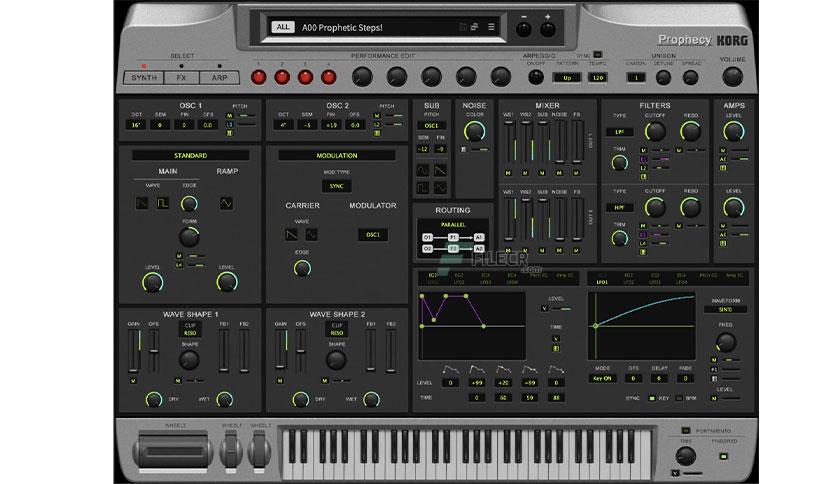This screenshot has width=836, height=484.
Task: Click the save preset icon in display
Action: point(463,27)
